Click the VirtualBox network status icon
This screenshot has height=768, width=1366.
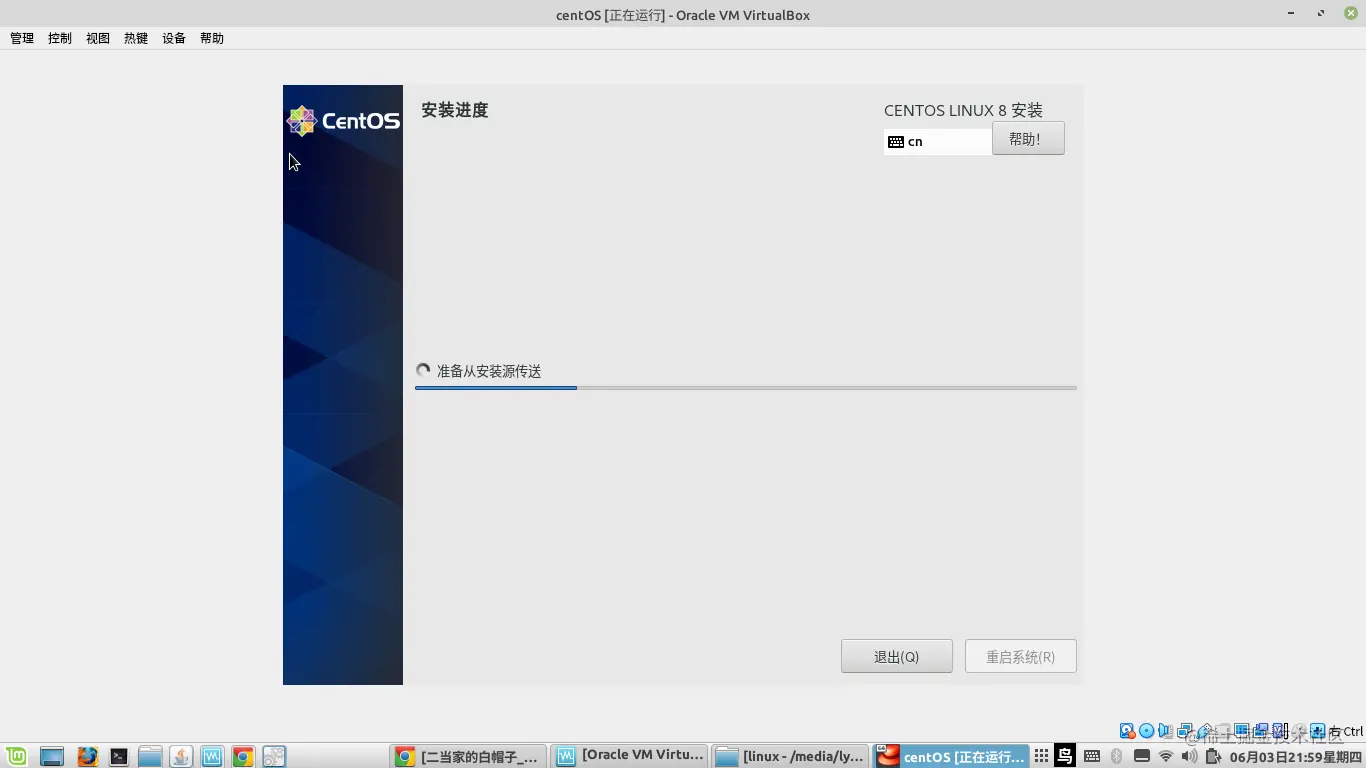click(x=1185, y=731)
